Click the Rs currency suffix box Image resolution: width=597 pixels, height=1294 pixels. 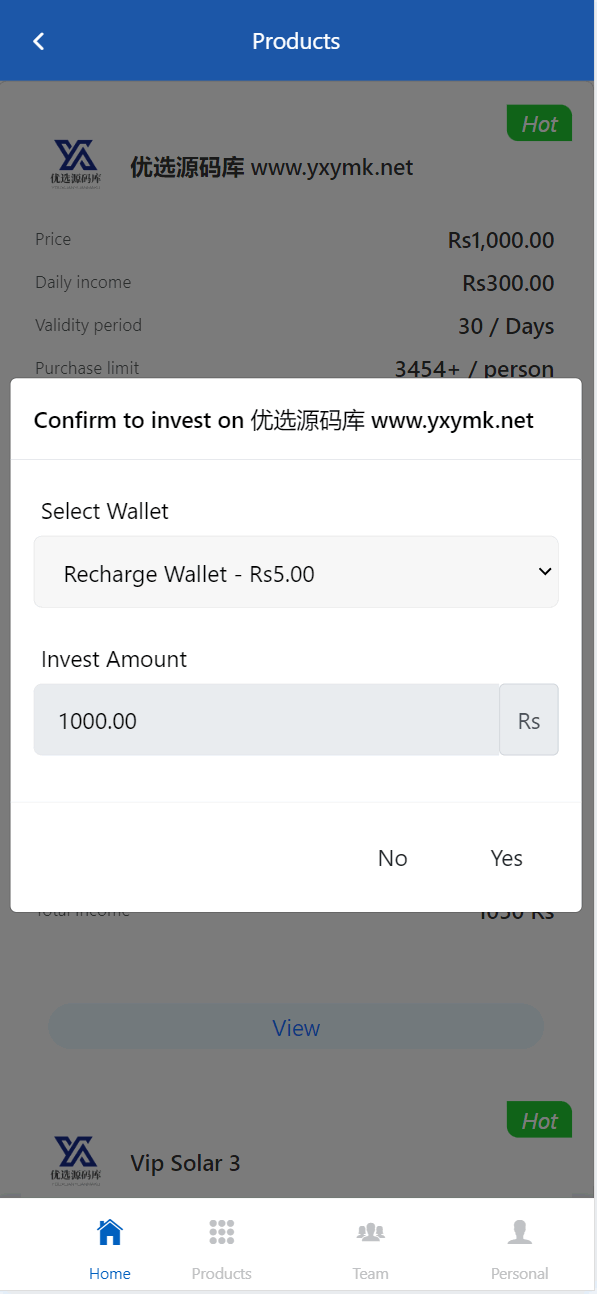(x=529, y=720)
